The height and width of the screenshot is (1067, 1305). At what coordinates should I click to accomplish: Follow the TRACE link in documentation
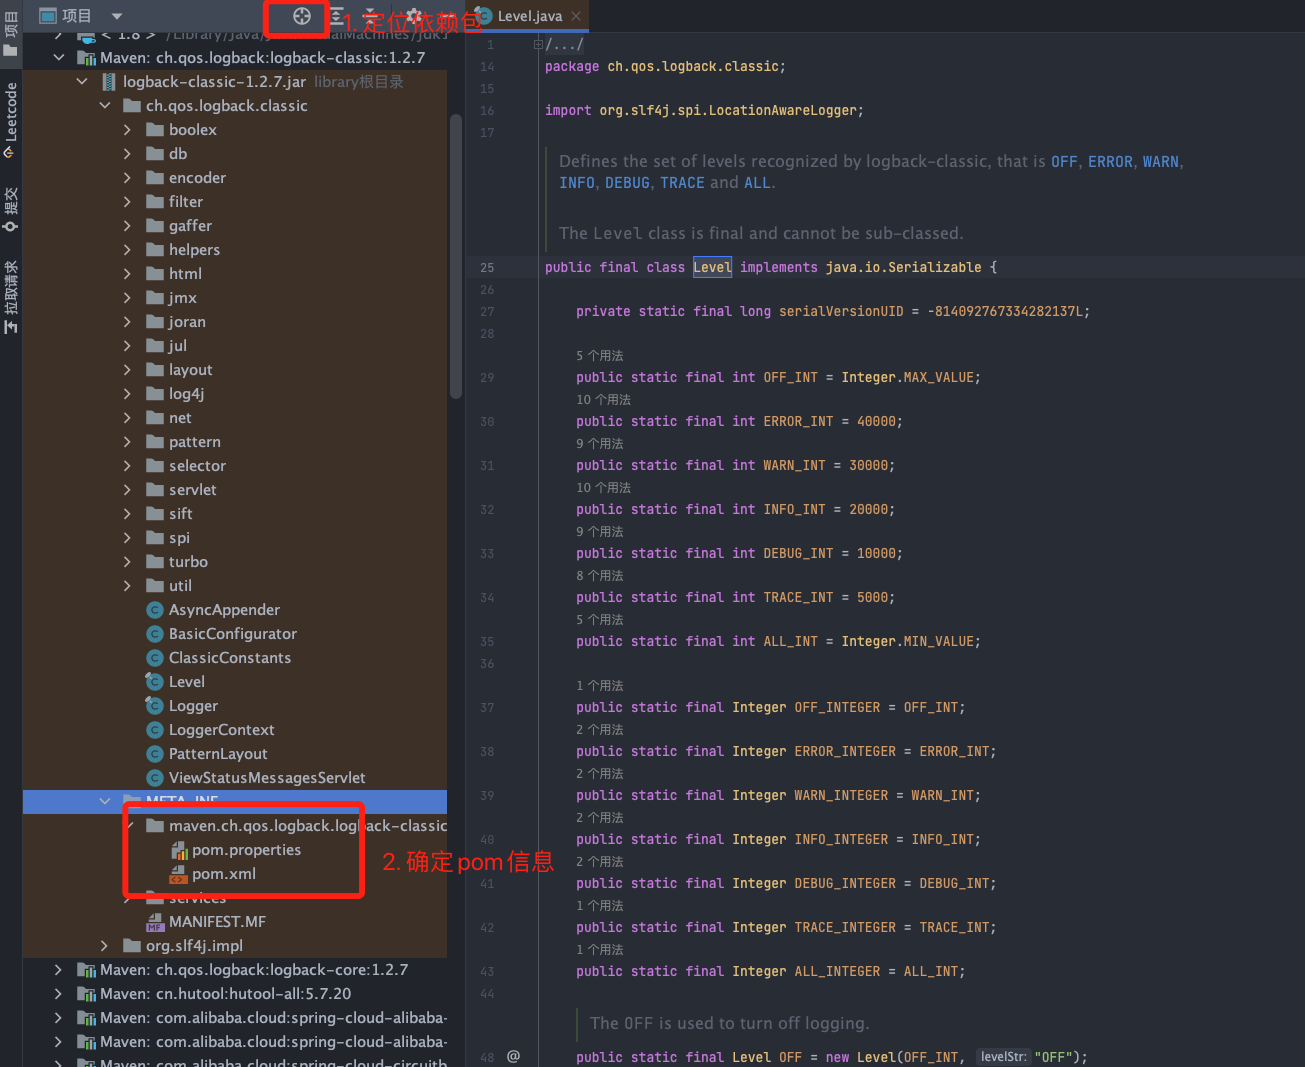click(x=682, y=183)
